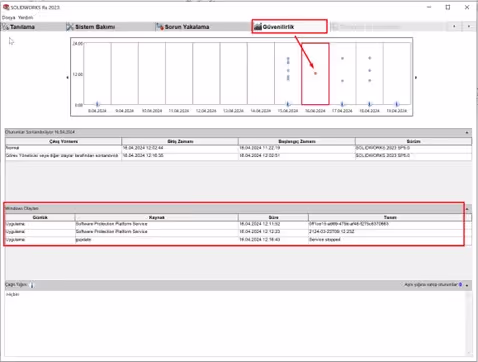Click the 12.04.2024 date label

pyautogui.click(x=206, y=111)
